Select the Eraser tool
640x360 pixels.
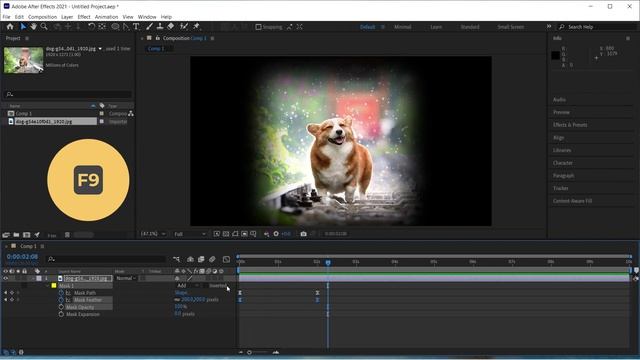171,27
